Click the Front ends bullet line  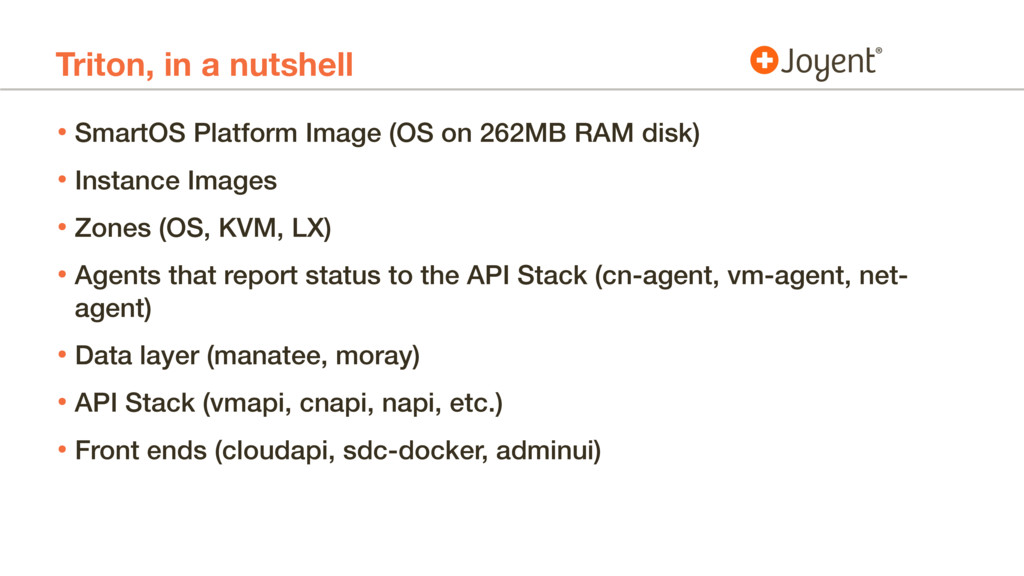pyautogui.click(x=338, y=451)
